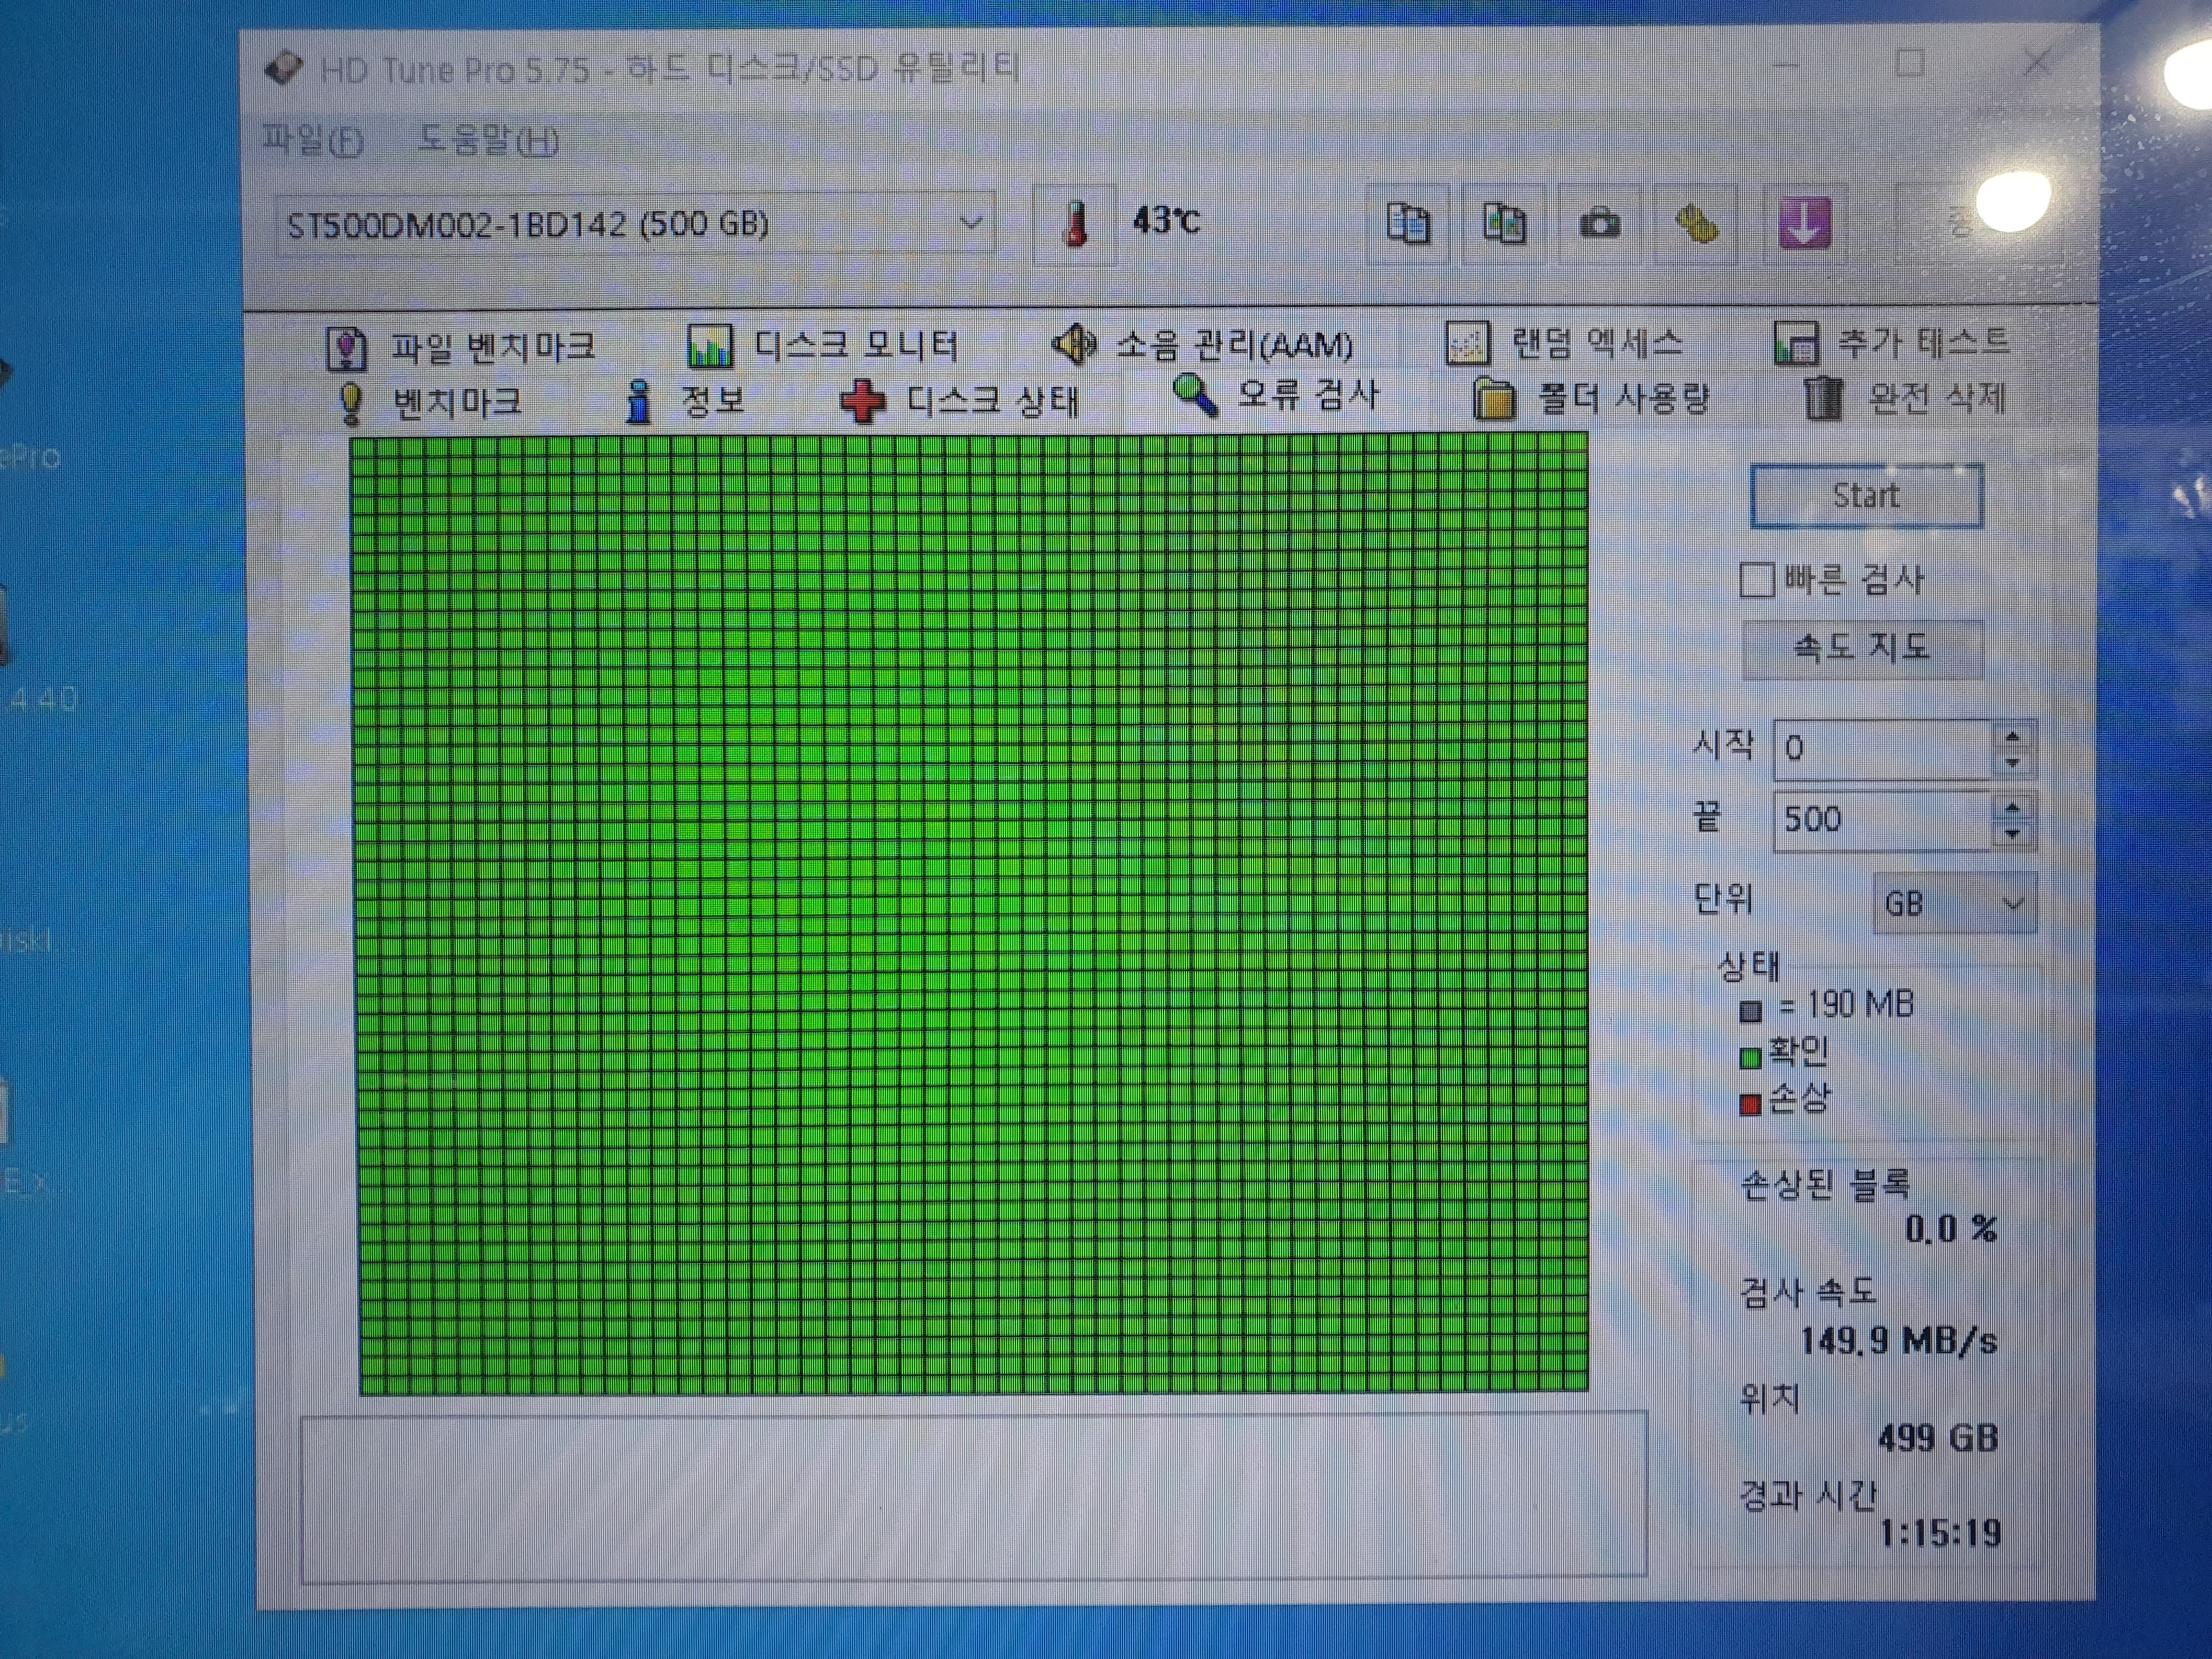Open the 도움말(H) menu
2212x1659 pixels.
pos(487,139)
